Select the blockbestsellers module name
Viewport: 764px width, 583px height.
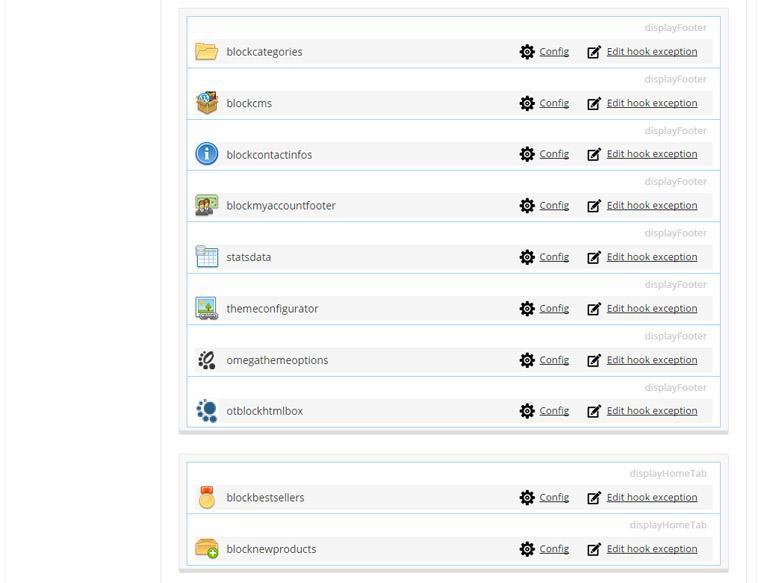point(265,497)
